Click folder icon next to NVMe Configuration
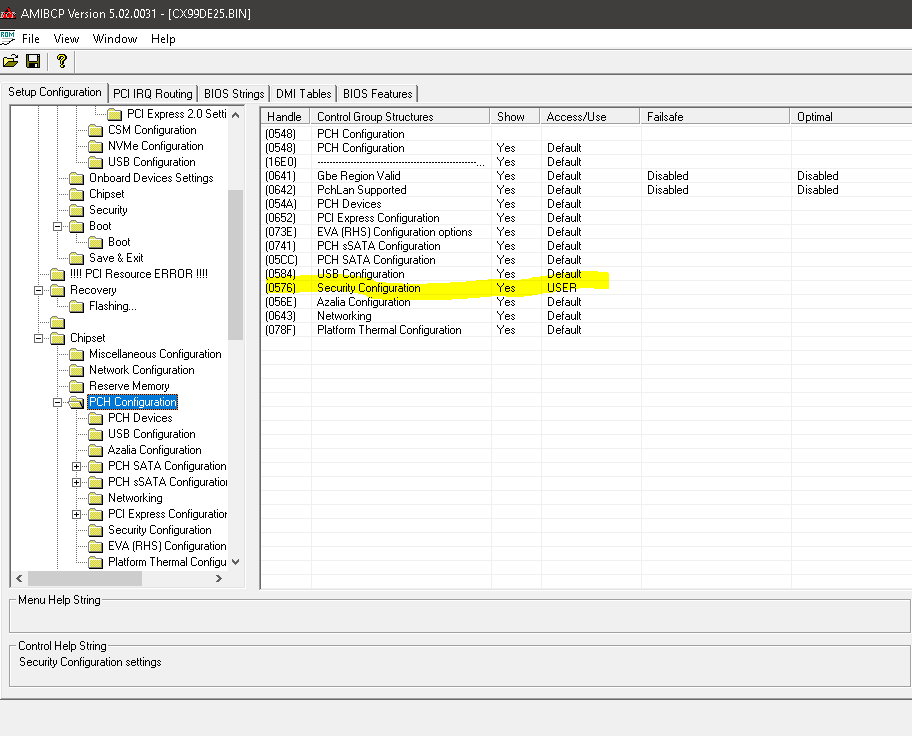 (95, 147)
